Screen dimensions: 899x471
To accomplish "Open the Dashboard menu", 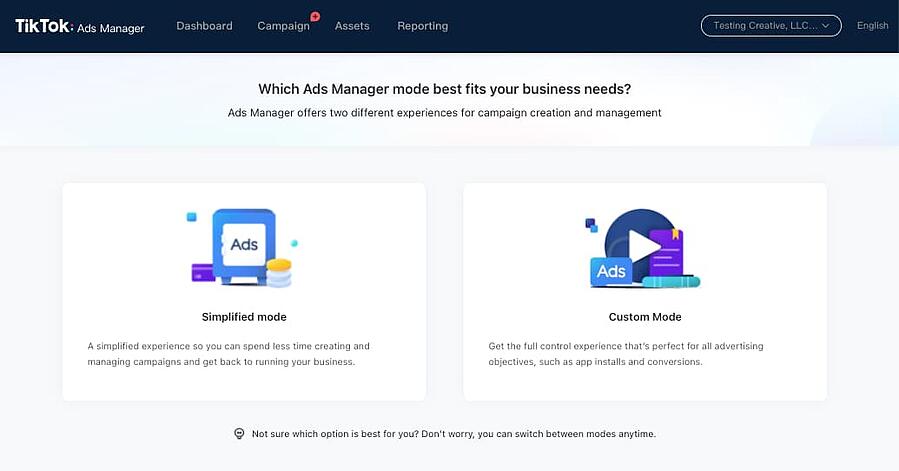I will tap(204, 26).
